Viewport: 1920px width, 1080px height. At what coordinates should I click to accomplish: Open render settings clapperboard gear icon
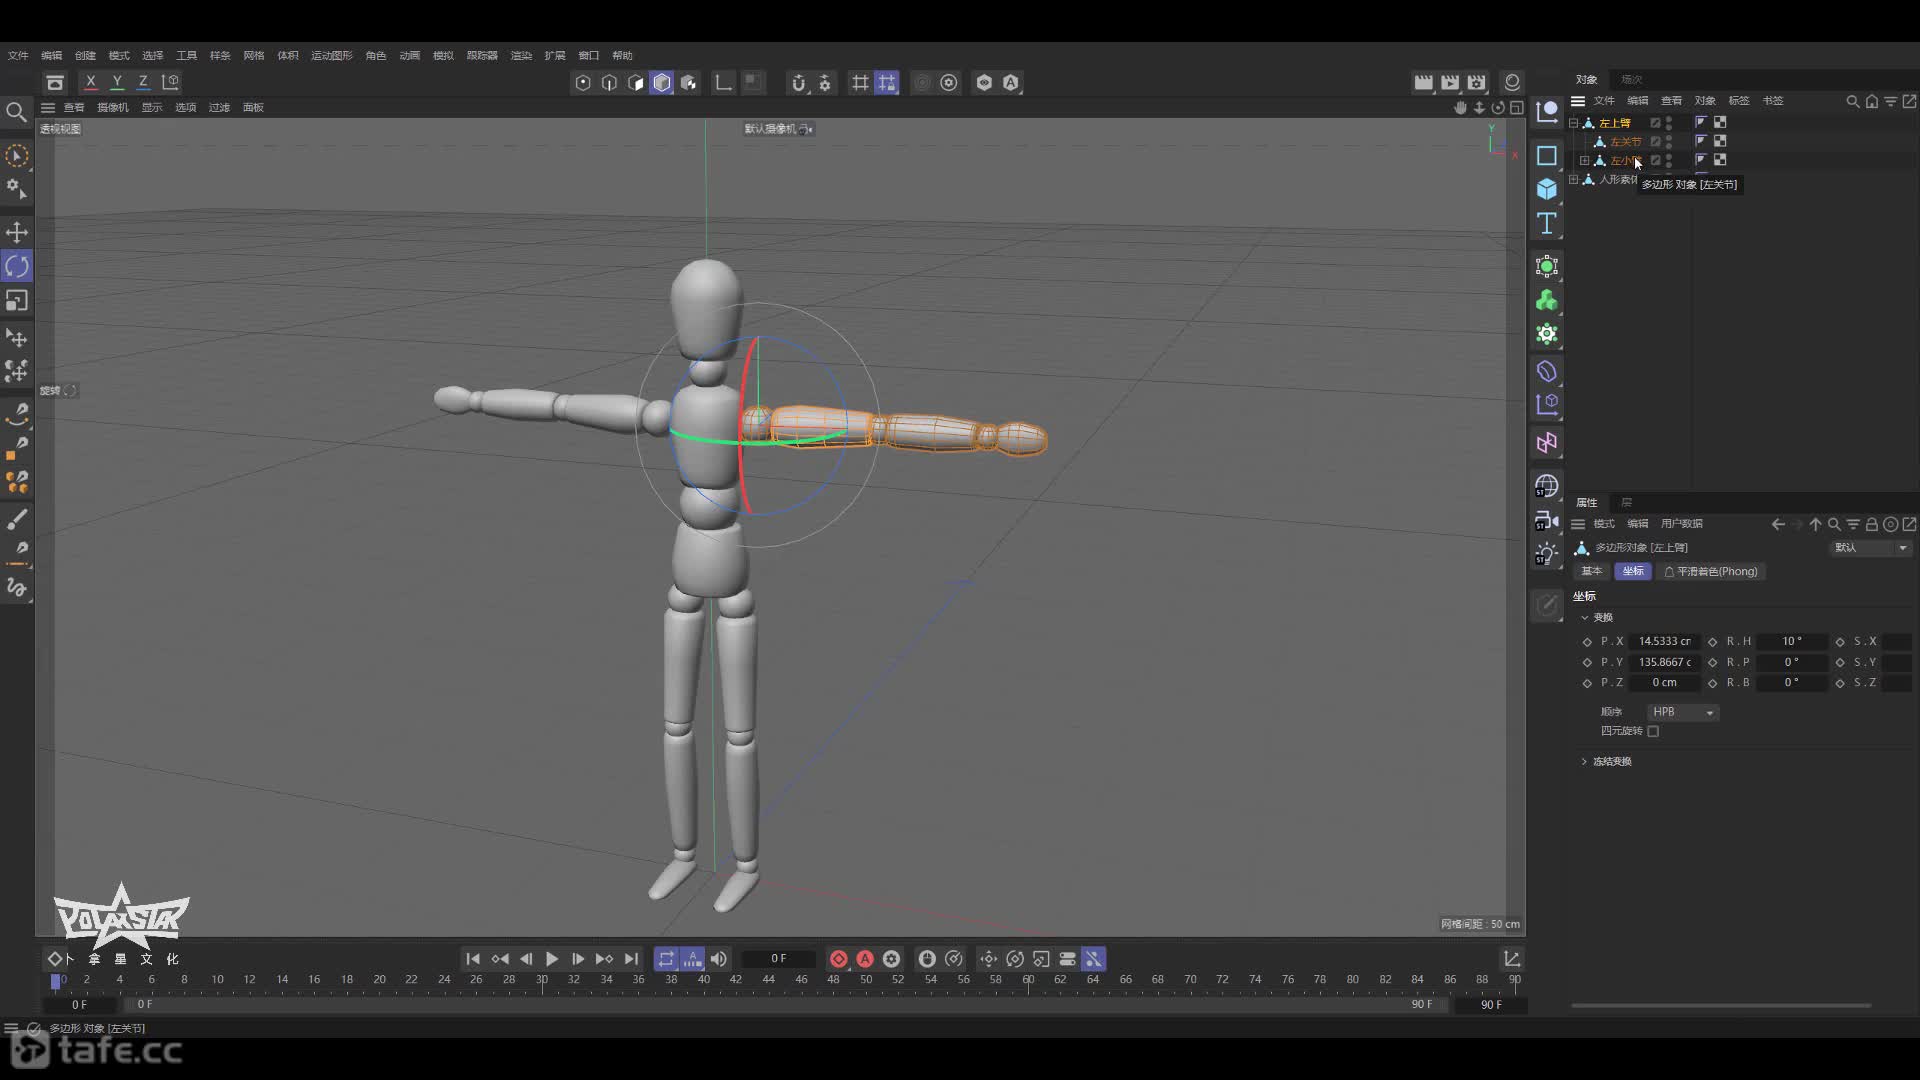pos(1477,82)
